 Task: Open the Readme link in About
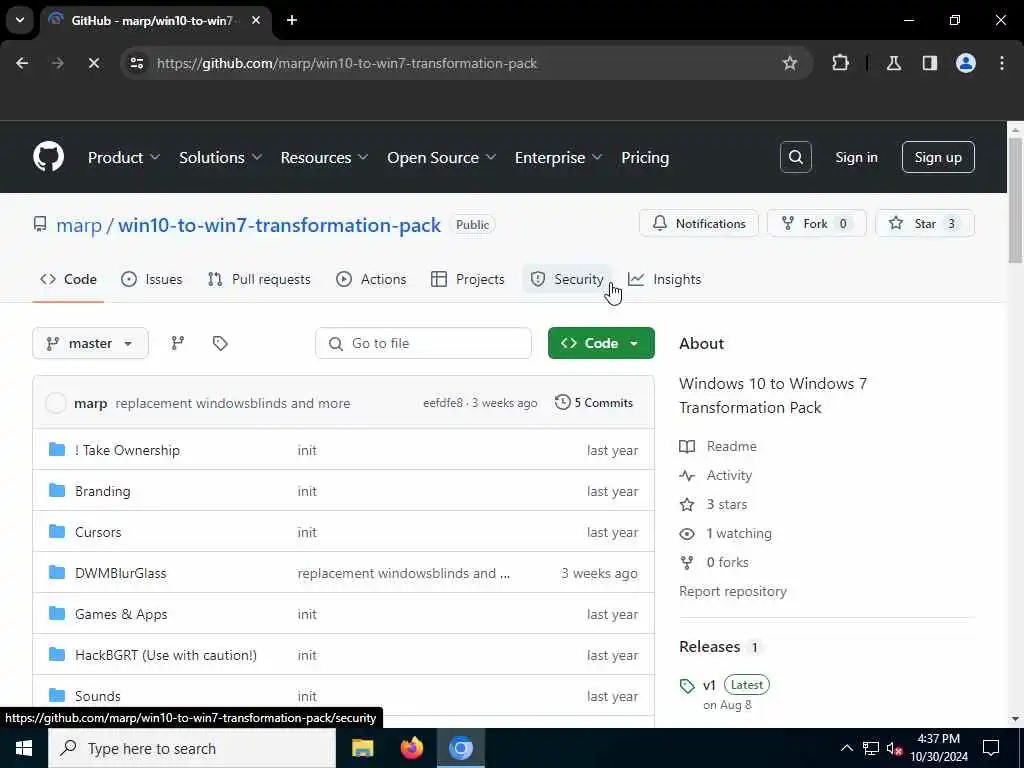pos(718,446)
